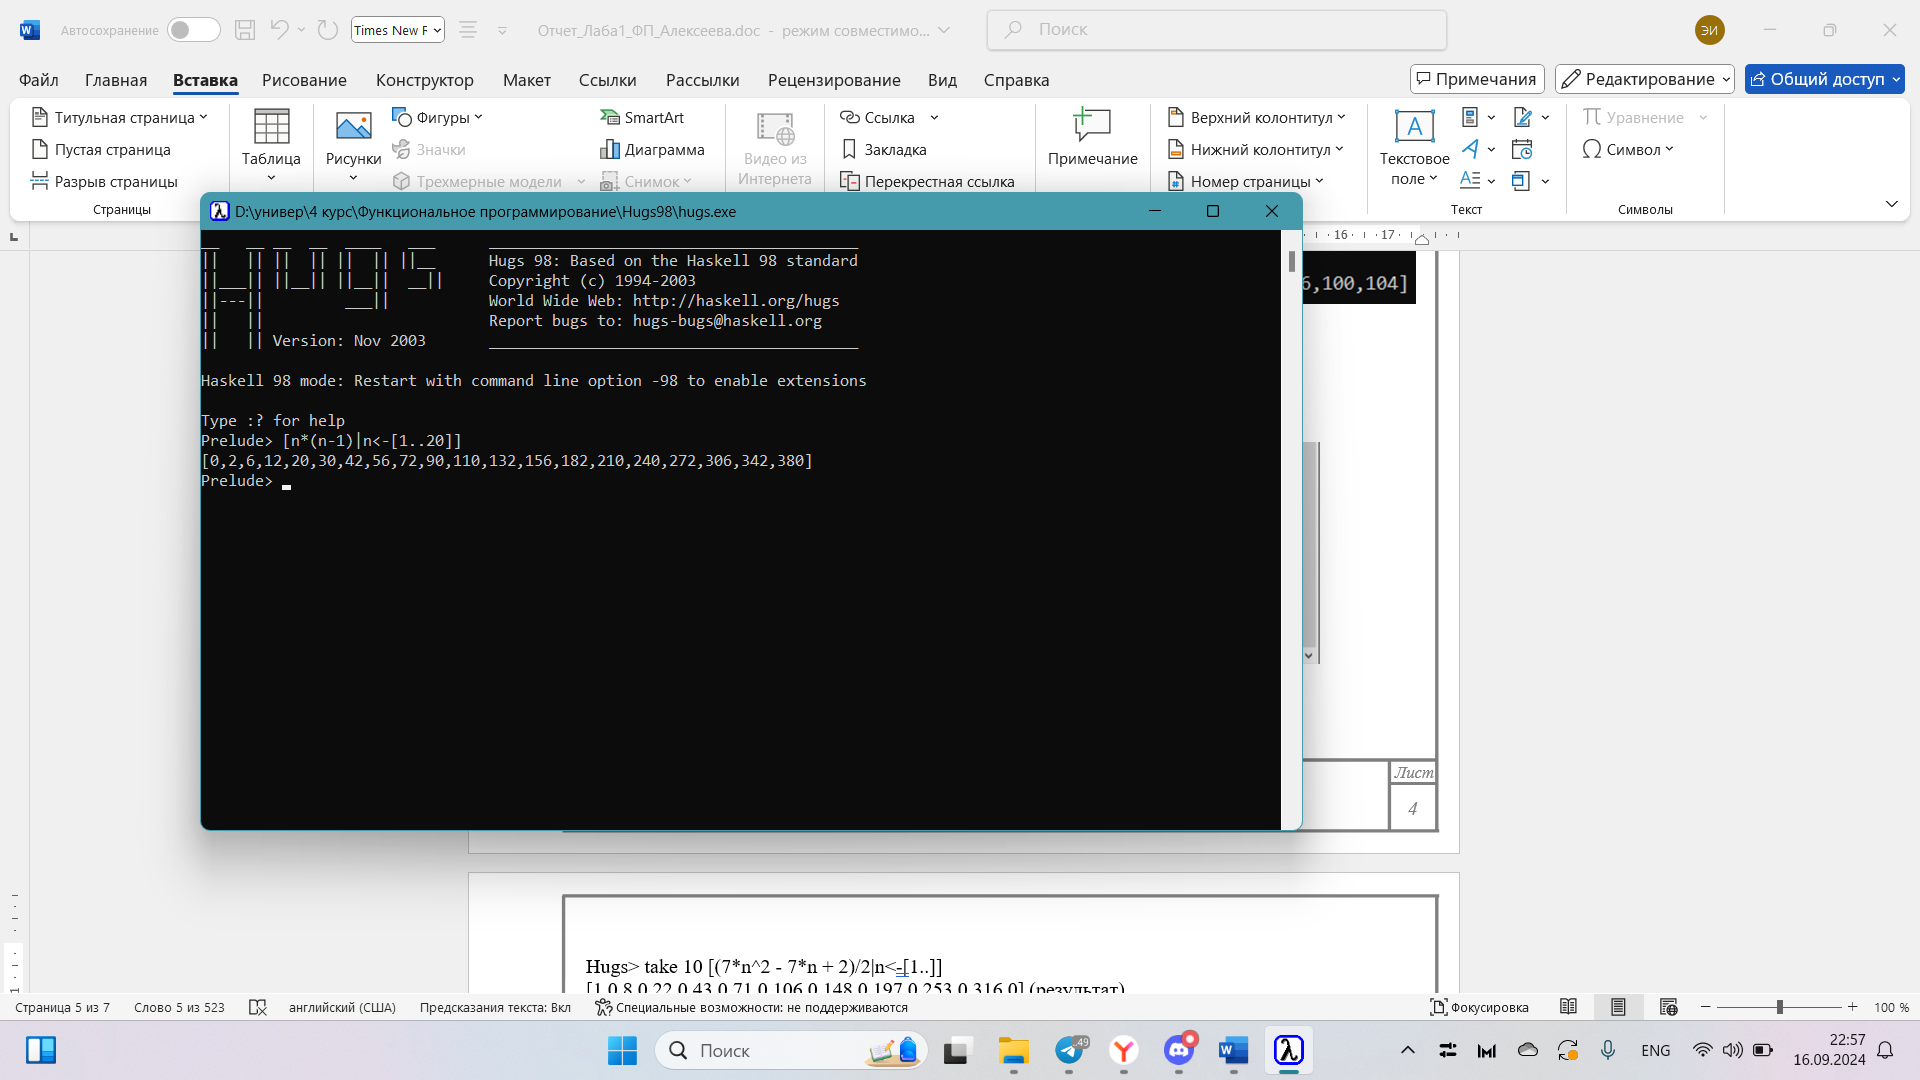
Task: Click the hugs.exe console scrollbar thumb
Action: coord(1292,261)
